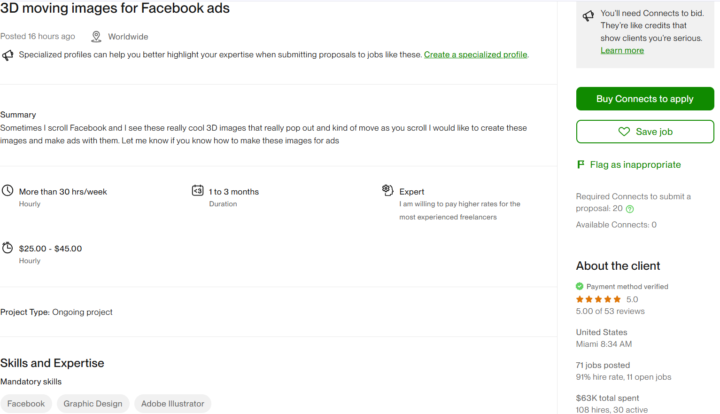The height and width of the screenshot is (414, 720).
Task: Open the Create a specialized profile link
Action: pyautogui.click(x=475, y=54)
